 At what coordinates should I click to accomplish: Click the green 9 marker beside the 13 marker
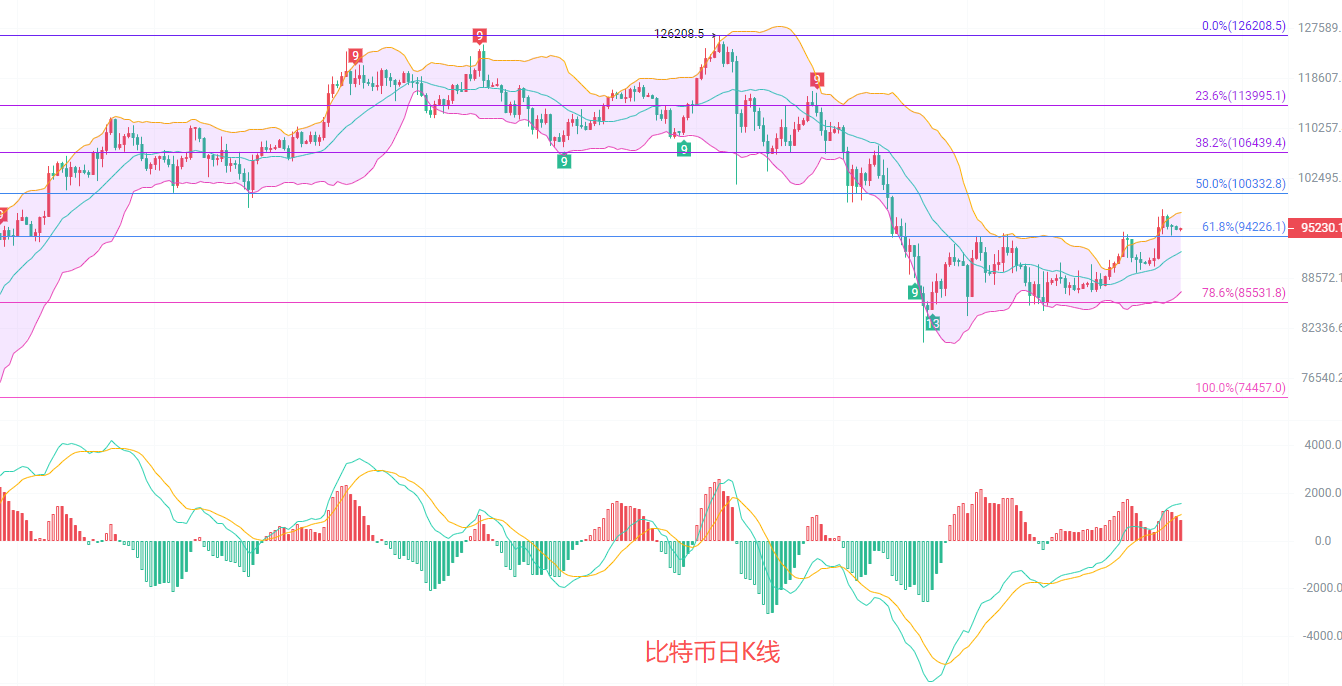(x=914, y=292)
